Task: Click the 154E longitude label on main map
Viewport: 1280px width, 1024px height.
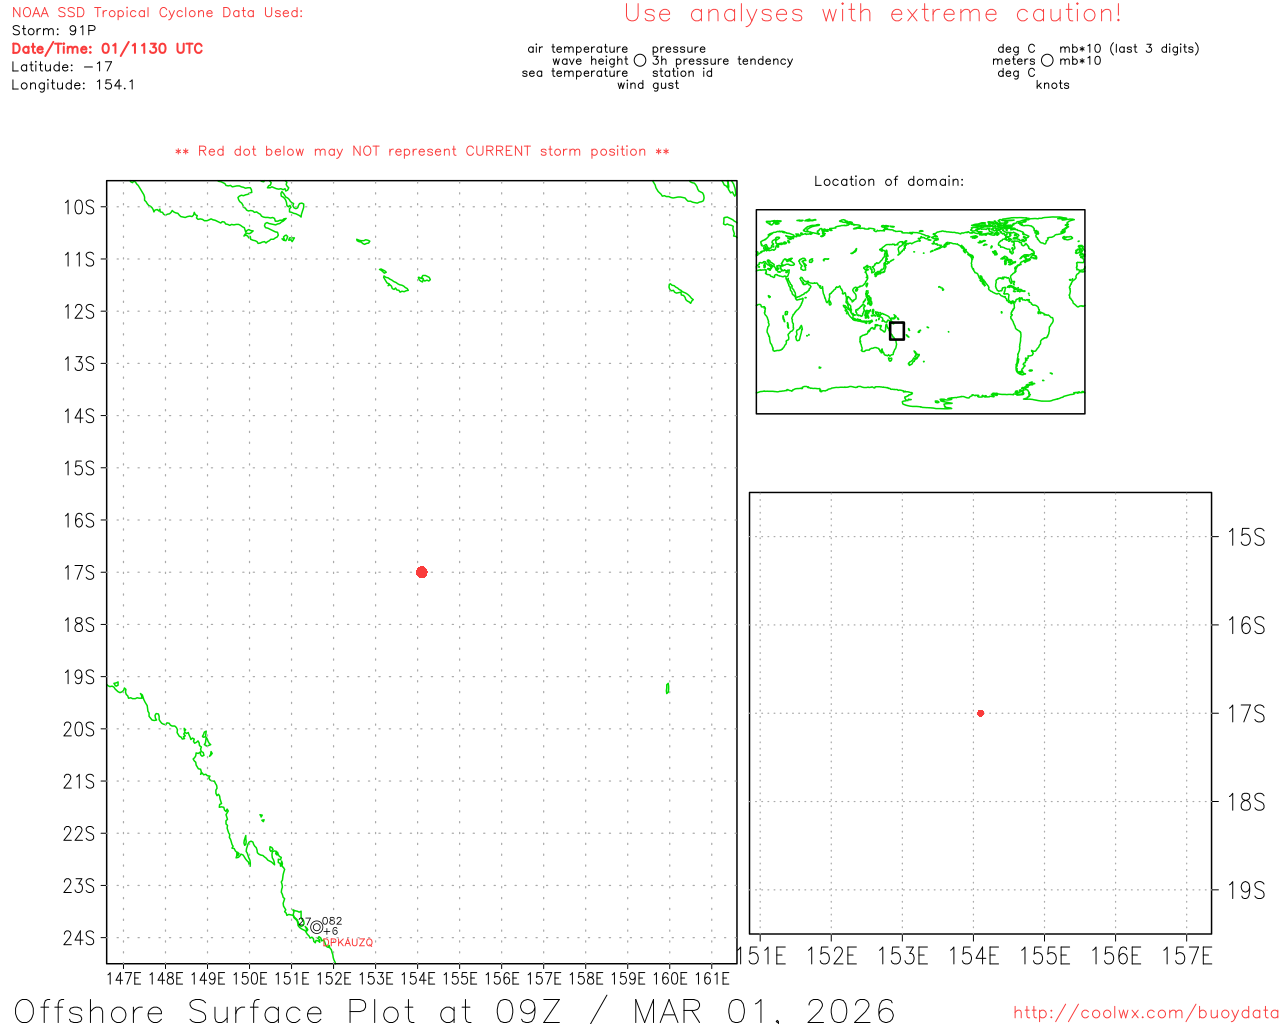Action: click(x=417, y=978)
